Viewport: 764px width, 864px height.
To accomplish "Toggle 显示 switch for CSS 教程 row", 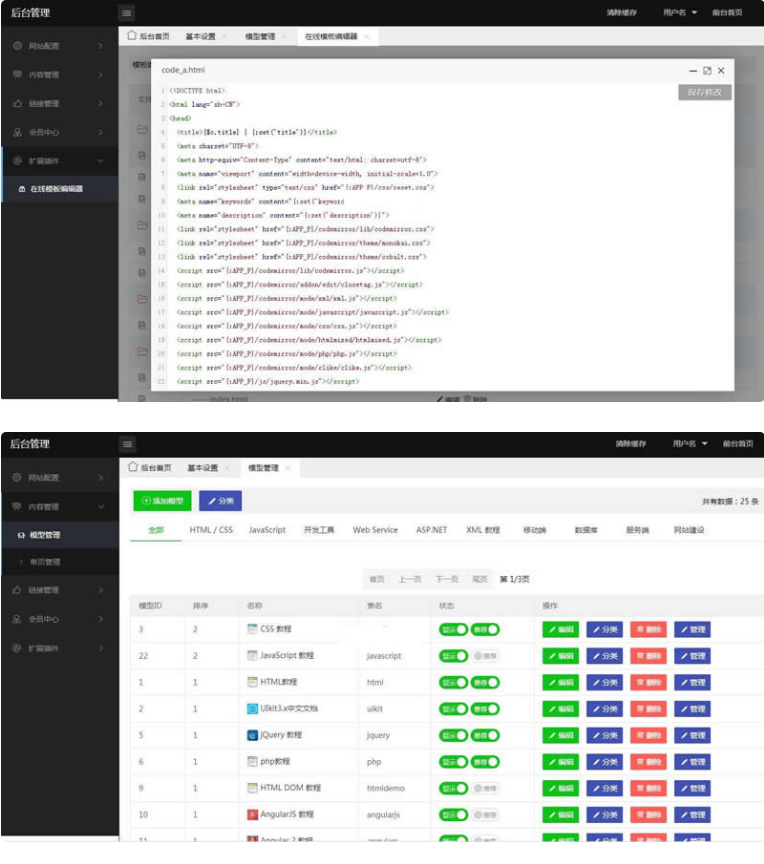I will (x=453, y=629).
